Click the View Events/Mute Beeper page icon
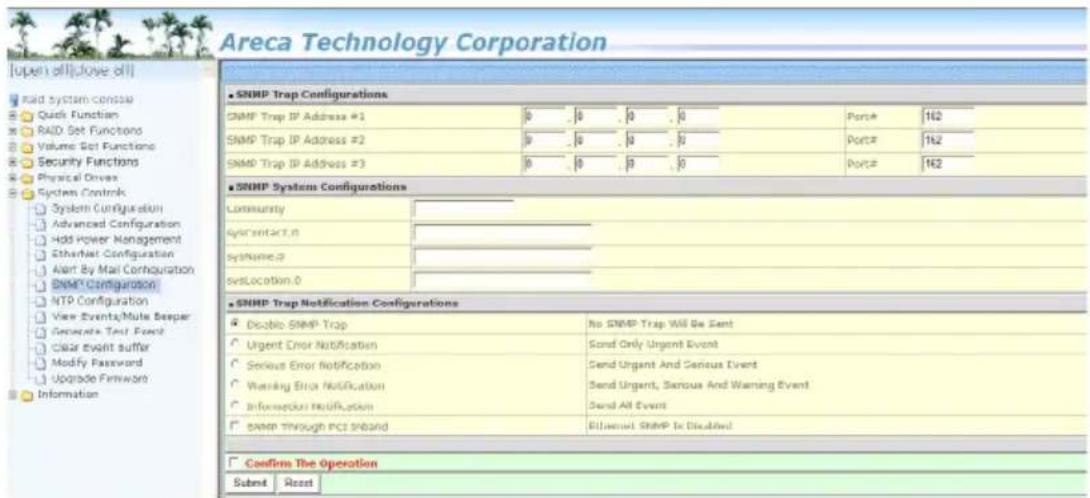The width and height of the screenshot is (1090, 498). [40, 316]
